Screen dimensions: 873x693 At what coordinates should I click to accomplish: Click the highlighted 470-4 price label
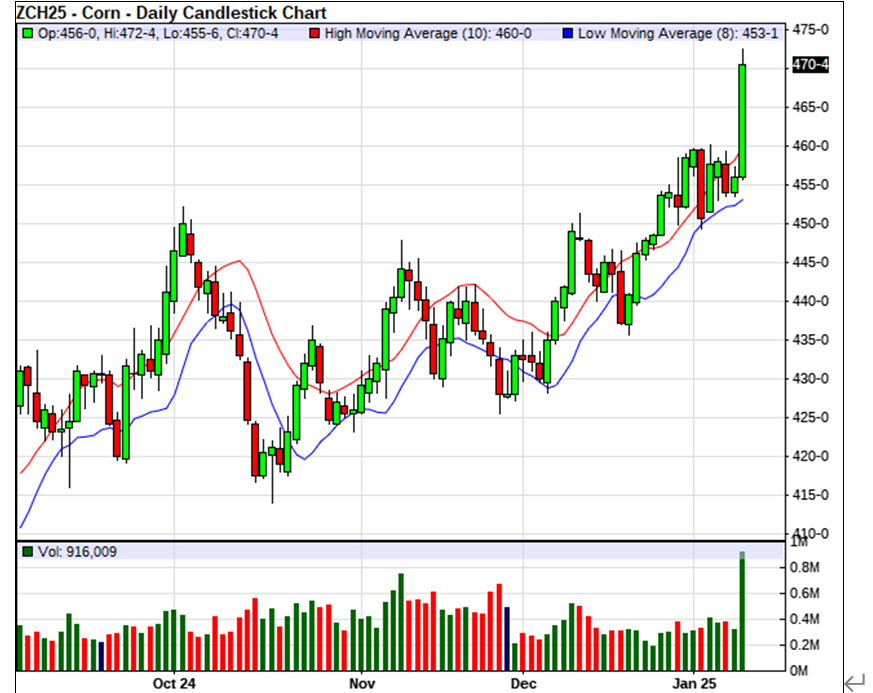click(x=810, y=65)
